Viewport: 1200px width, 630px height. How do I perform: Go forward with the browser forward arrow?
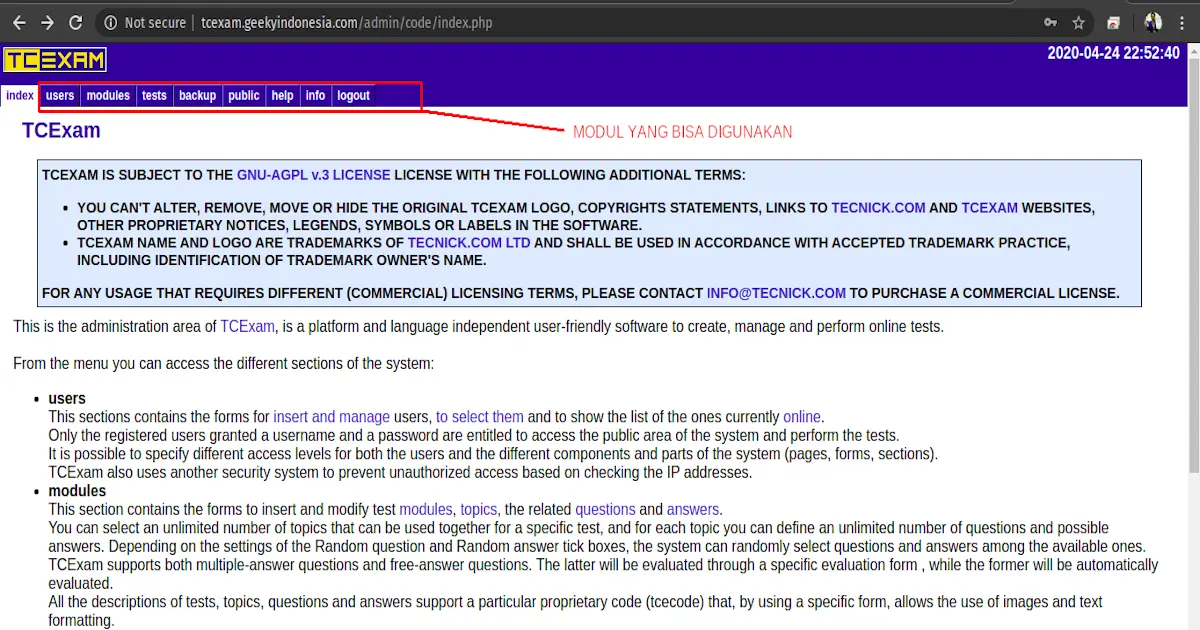click(x=47, y=22)
